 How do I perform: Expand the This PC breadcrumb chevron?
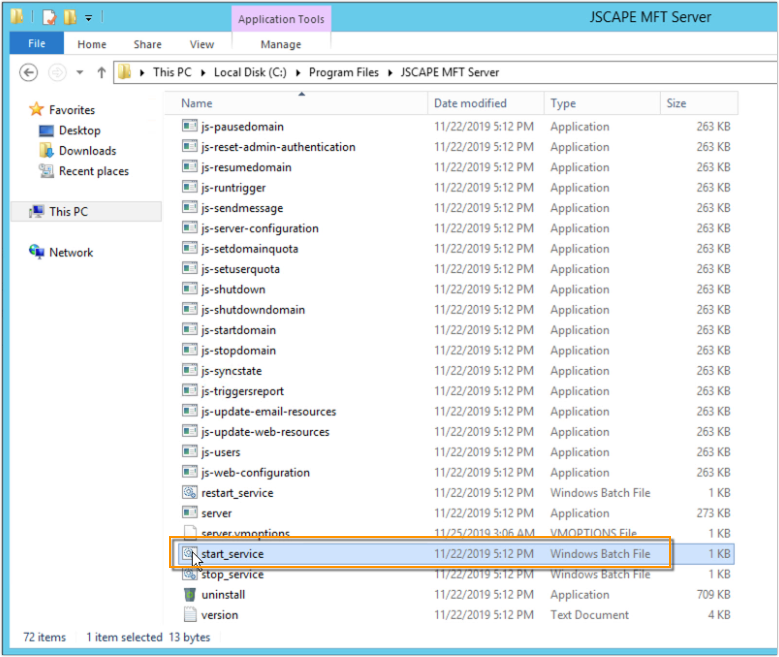click(203, 73)
